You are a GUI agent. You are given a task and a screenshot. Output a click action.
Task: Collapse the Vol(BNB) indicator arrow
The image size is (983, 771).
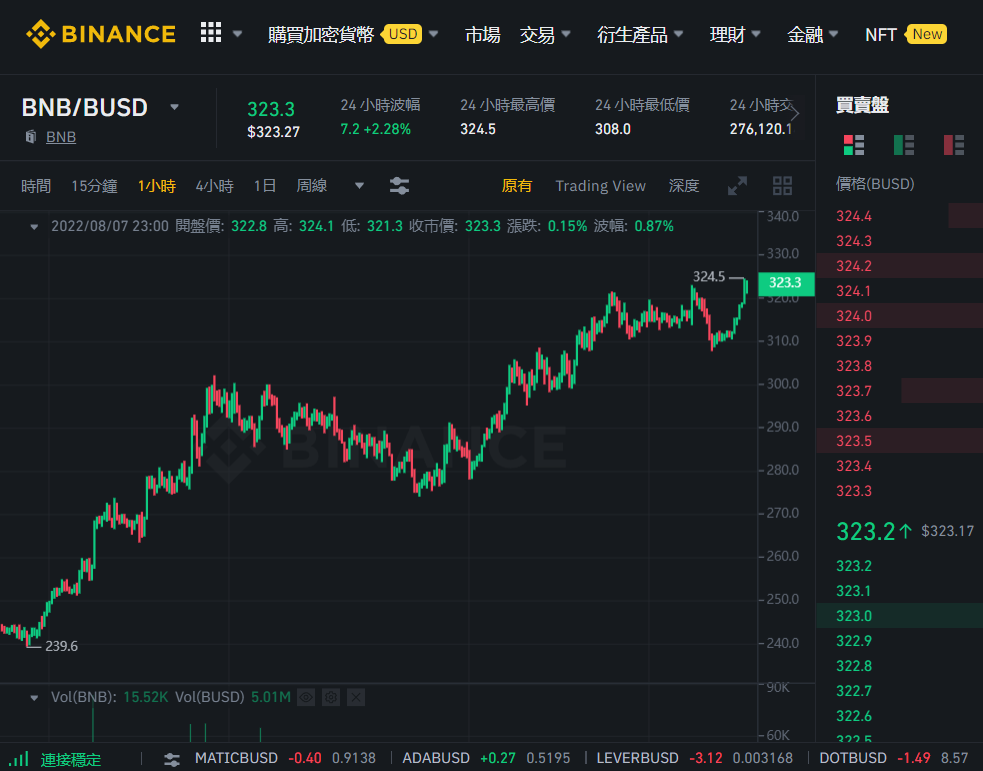pos(34,698)
